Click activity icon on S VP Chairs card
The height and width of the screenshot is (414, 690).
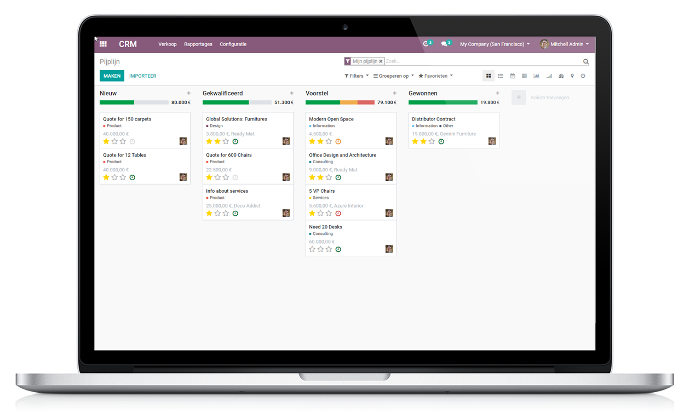coord(338,213)
